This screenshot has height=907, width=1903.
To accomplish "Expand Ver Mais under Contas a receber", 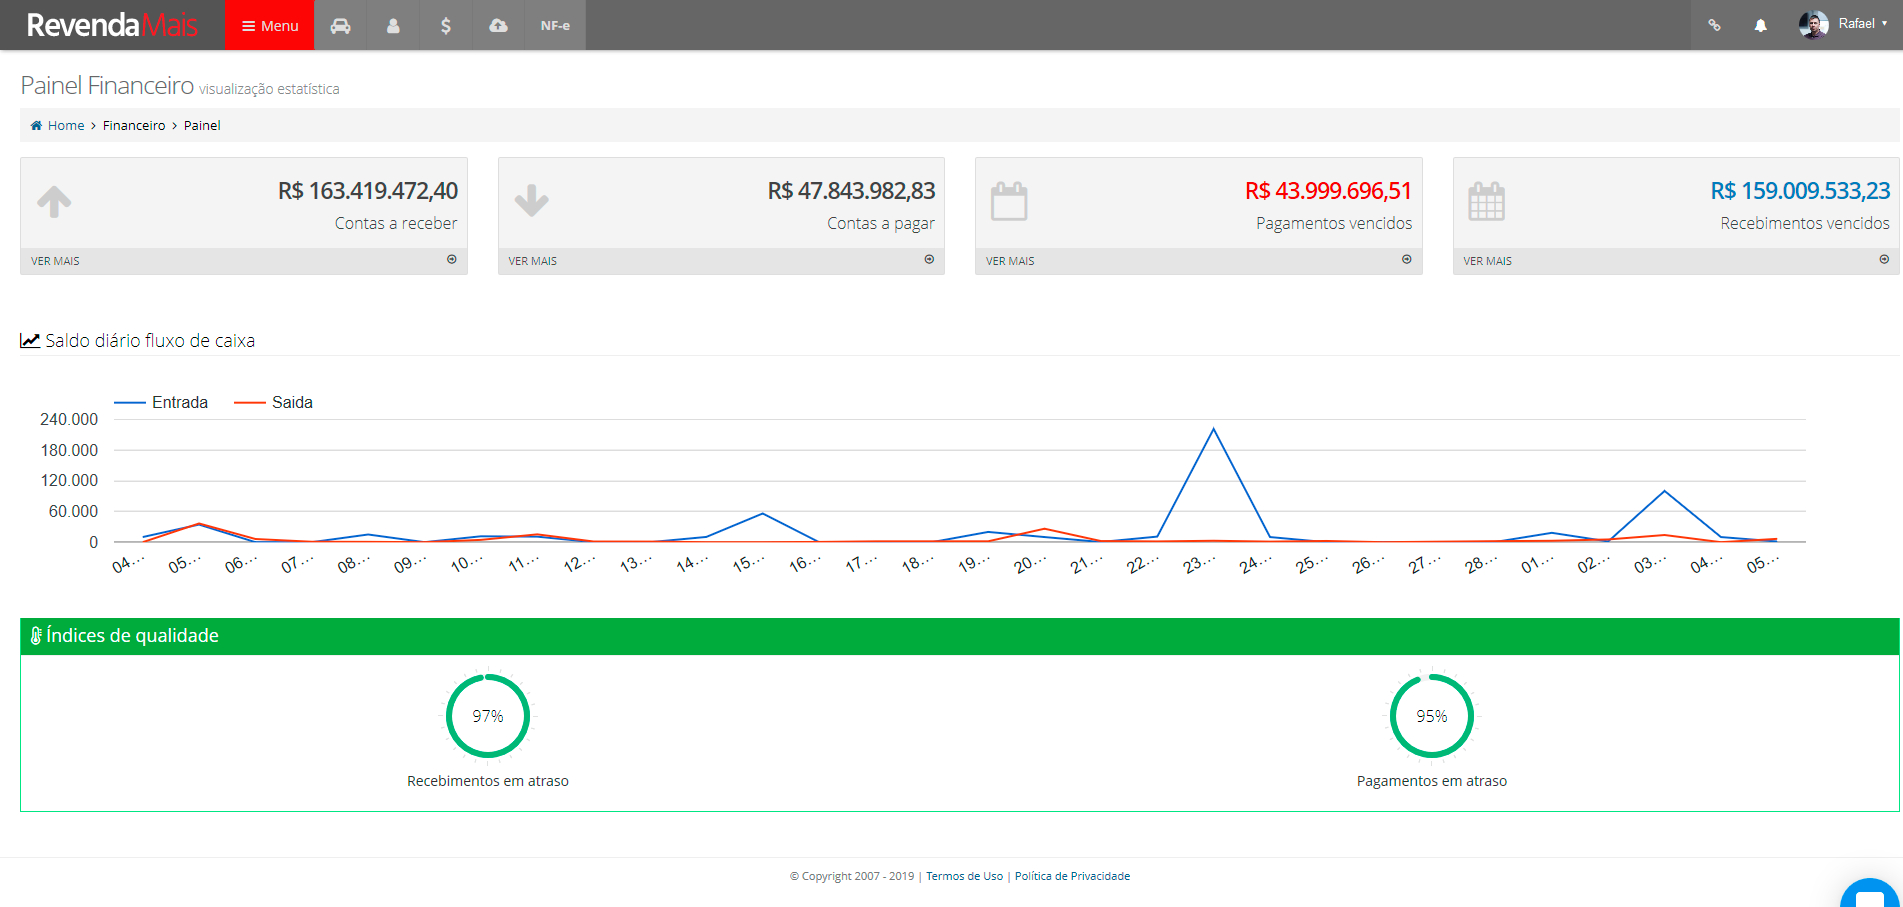I will 243,260.
